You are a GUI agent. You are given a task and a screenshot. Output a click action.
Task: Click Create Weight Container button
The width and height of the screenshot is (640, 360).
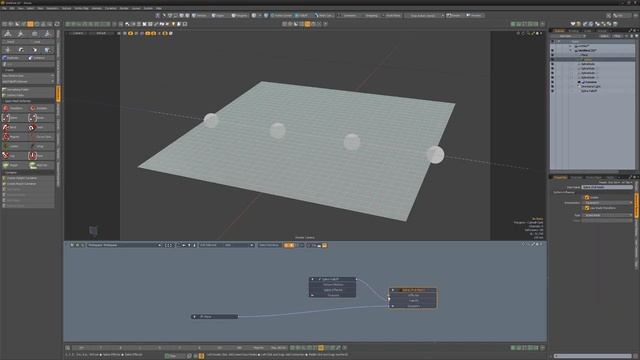click(x=28, y=178)
